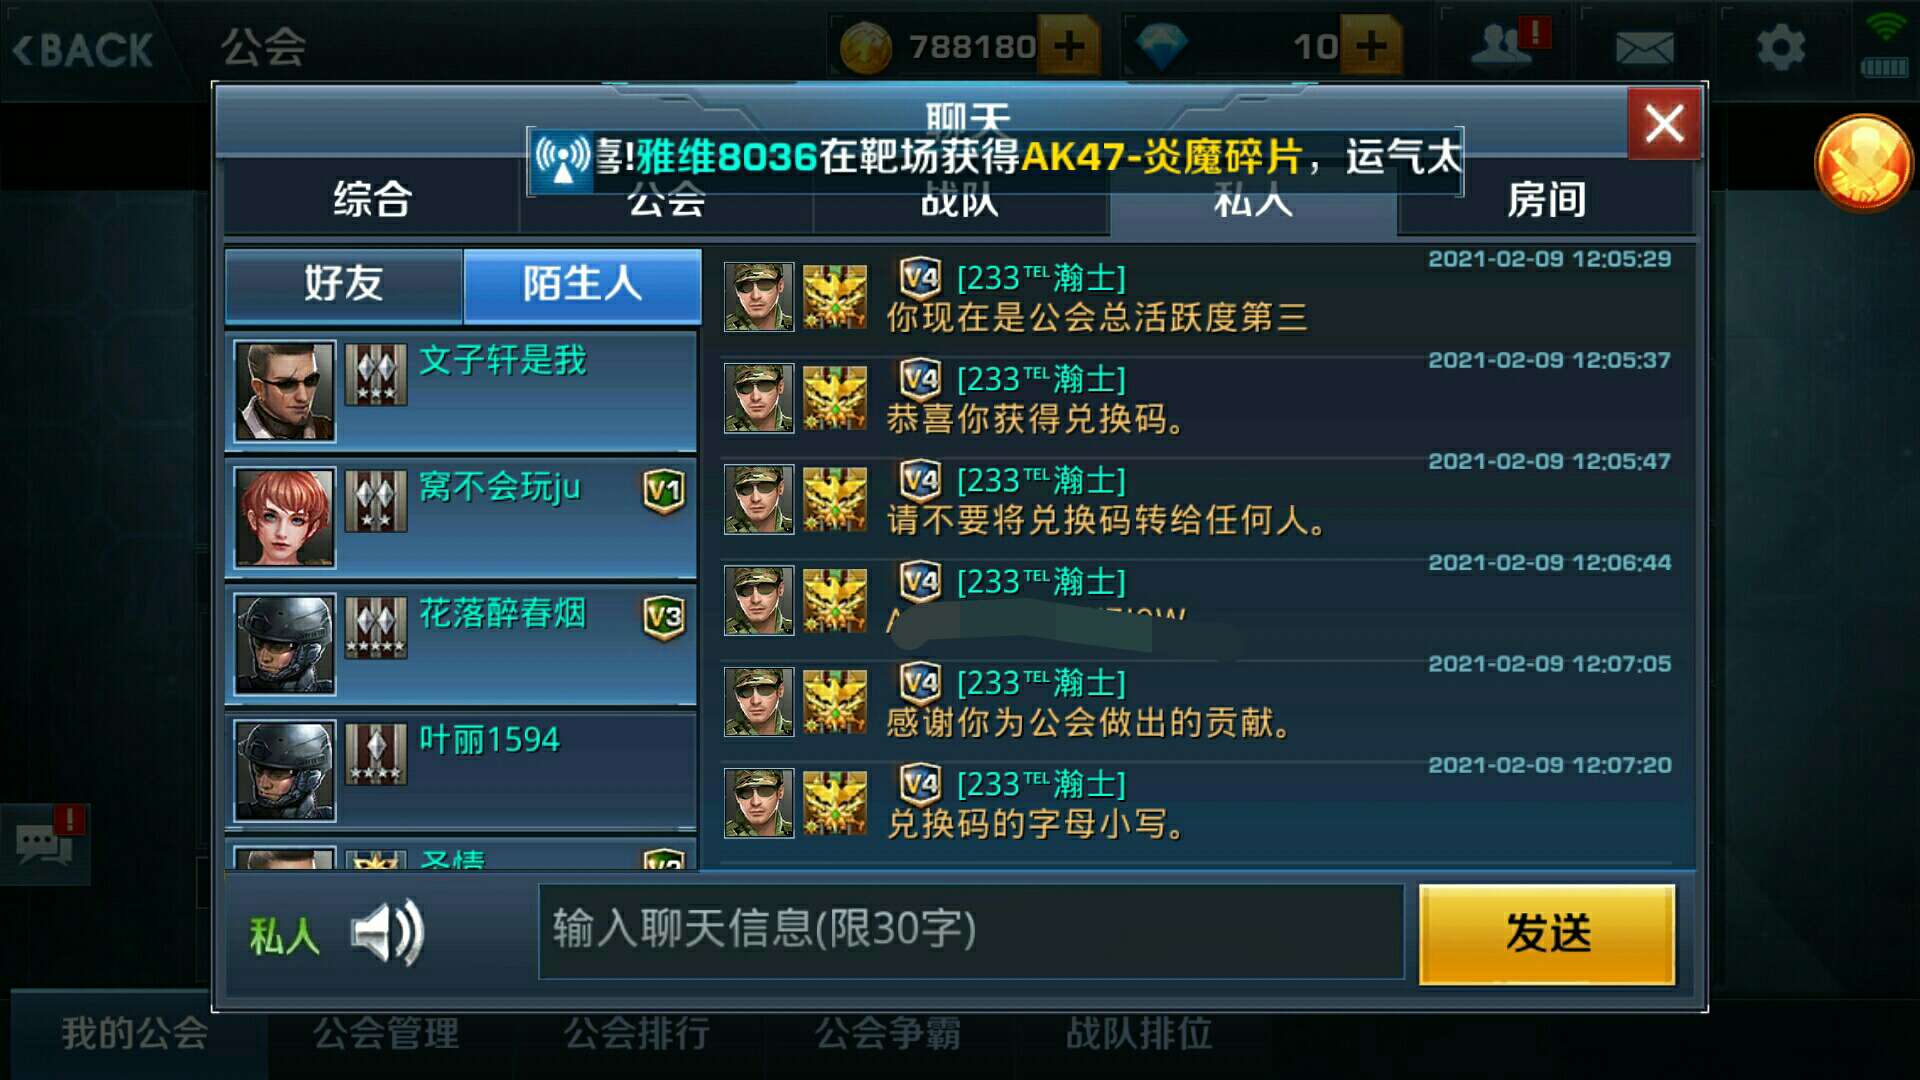Switch to the 房间 chat tab

pyautogui.click(x=1546, y=199)
